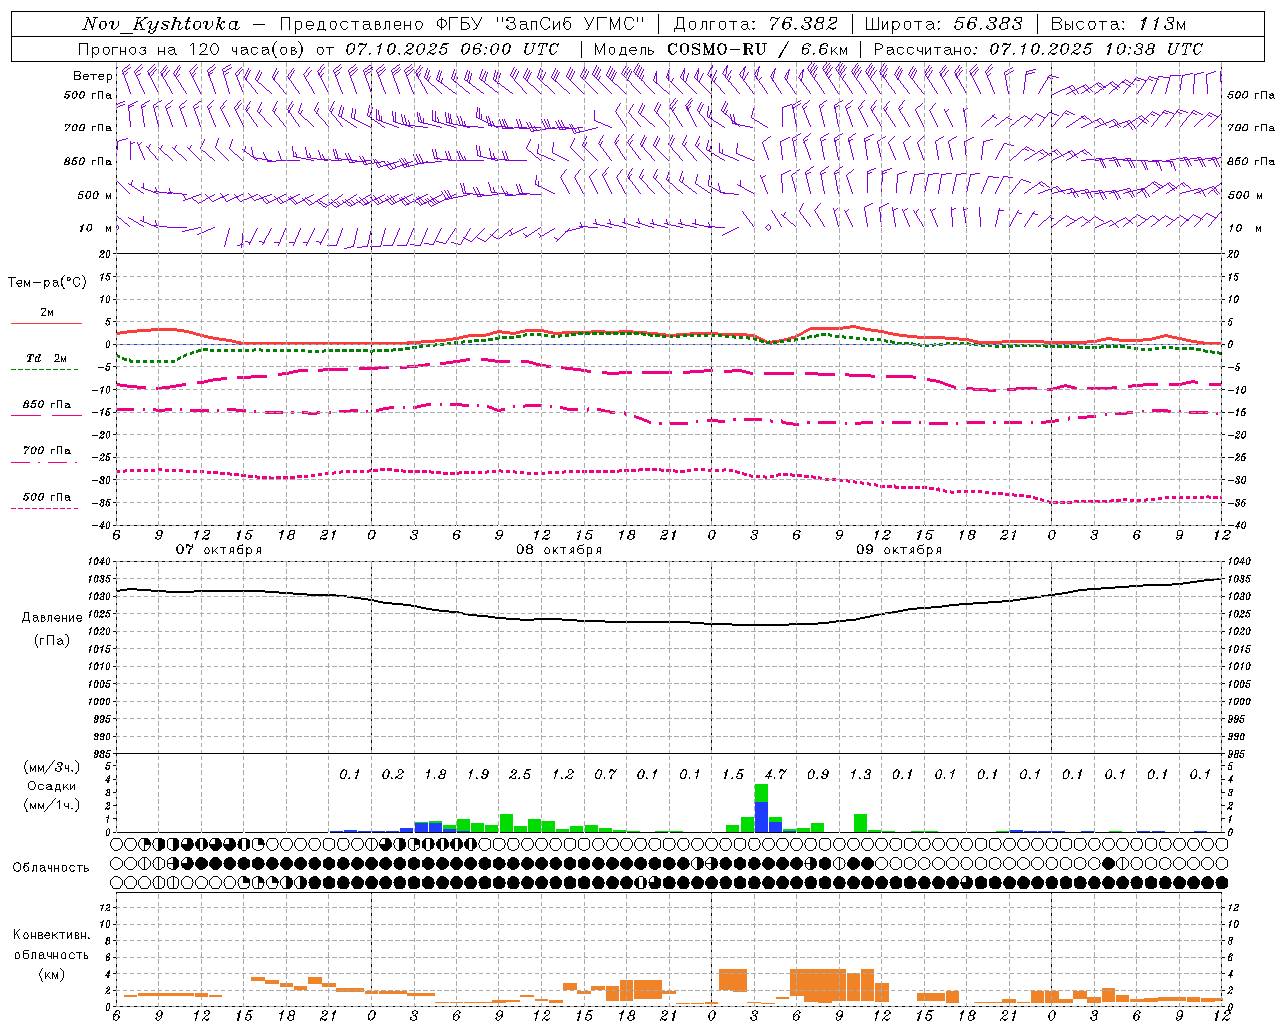Select the 0.9 precipitation total value
This screenshot has height=1024, width=1280.
coord(818,775)
